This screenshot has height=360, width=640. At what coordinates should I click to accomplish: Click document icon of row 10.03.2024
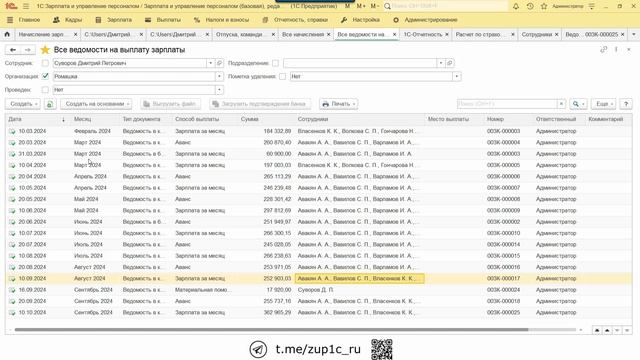[12, 131]
